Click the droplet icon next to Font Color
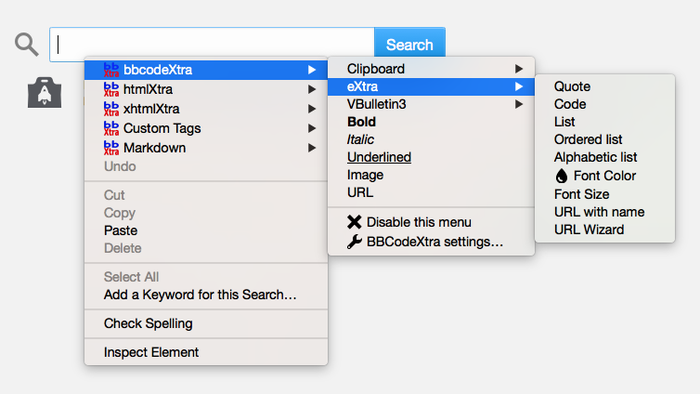The image size is (700, 394). [561, 176]
